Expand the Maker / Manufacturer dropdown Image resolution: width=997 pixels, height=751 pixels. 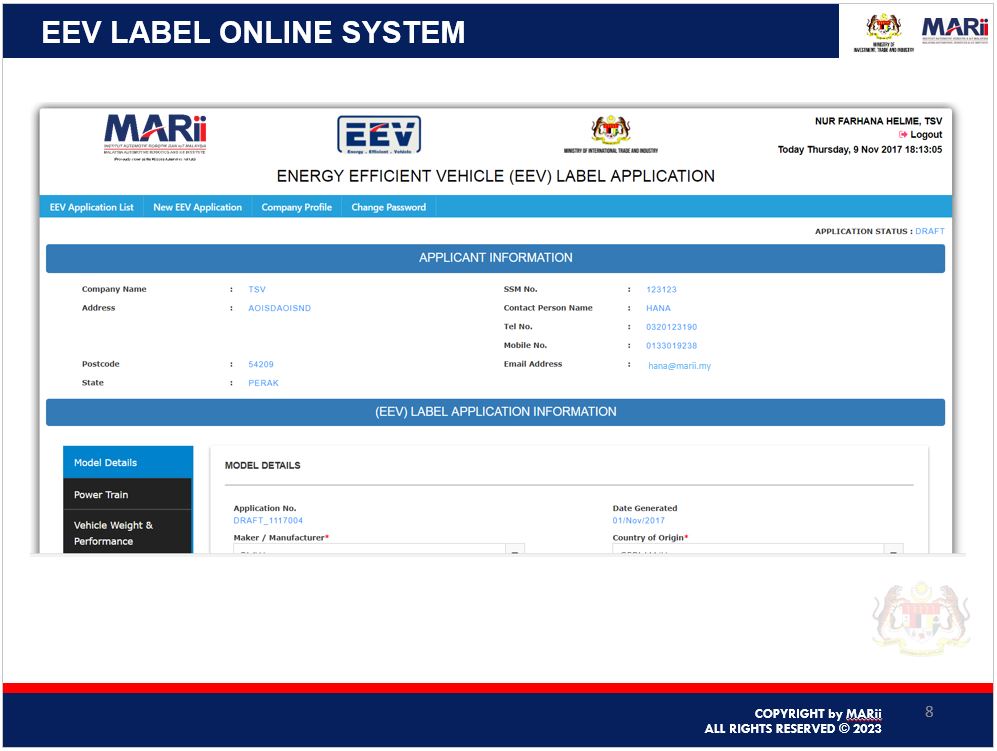tap(515, 550)
